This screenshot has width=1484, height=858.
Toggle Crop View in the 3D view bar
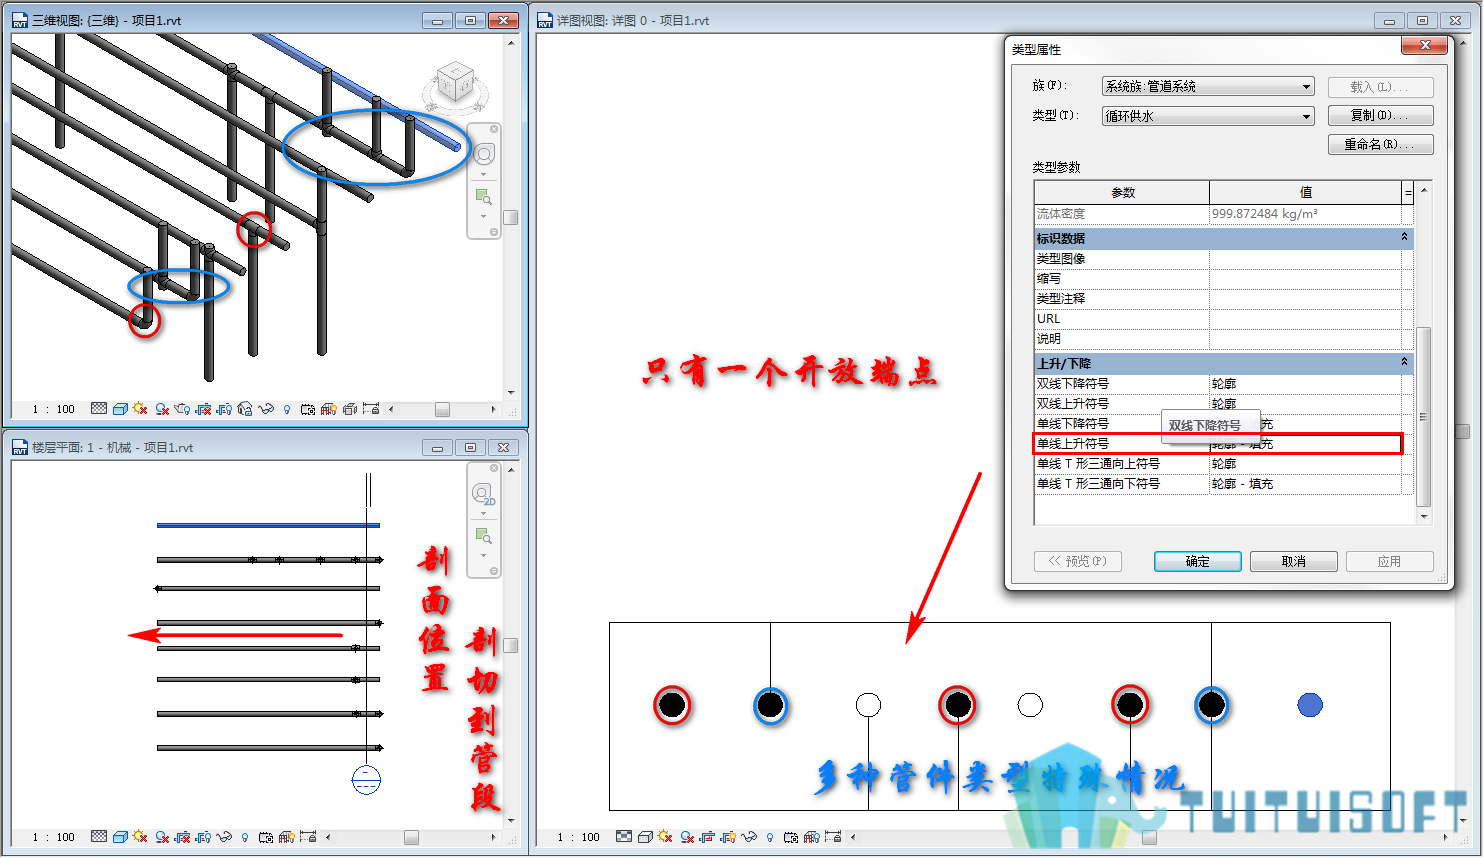pos(204,409)
